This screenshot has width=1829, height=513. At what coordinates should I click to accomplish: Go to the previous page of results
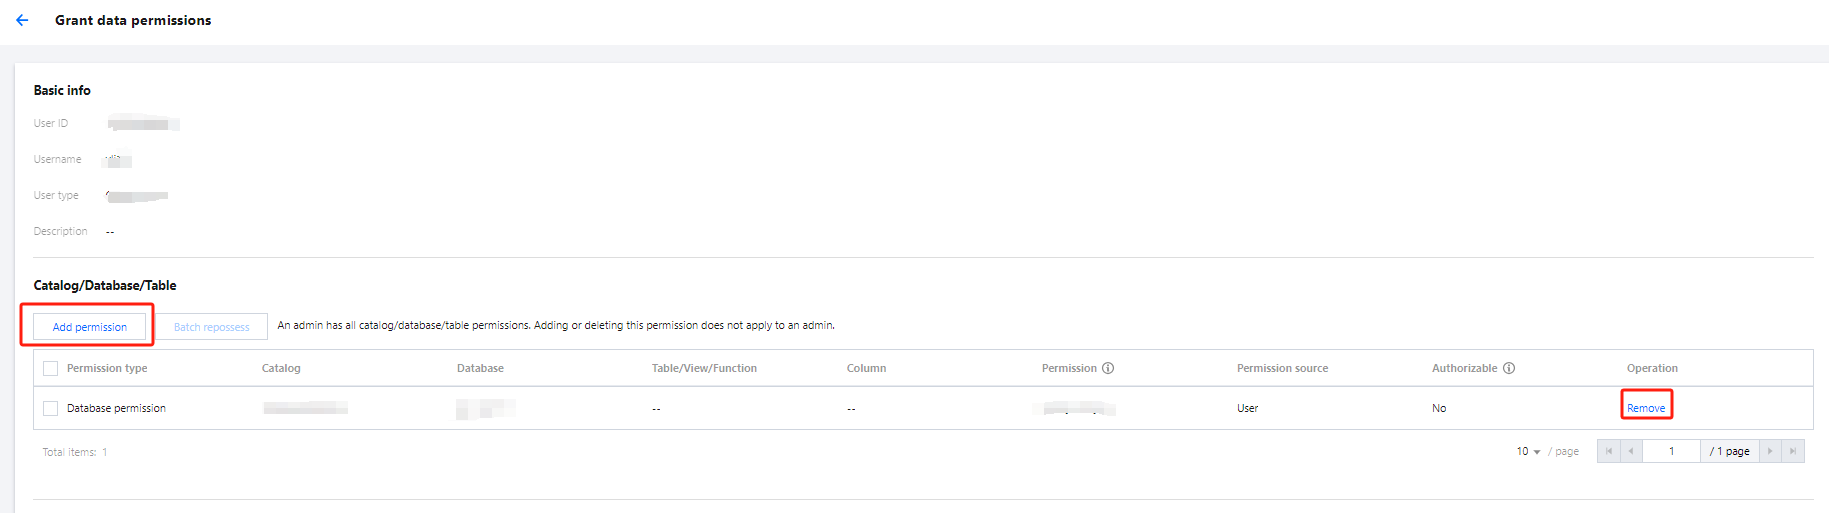1631,451
